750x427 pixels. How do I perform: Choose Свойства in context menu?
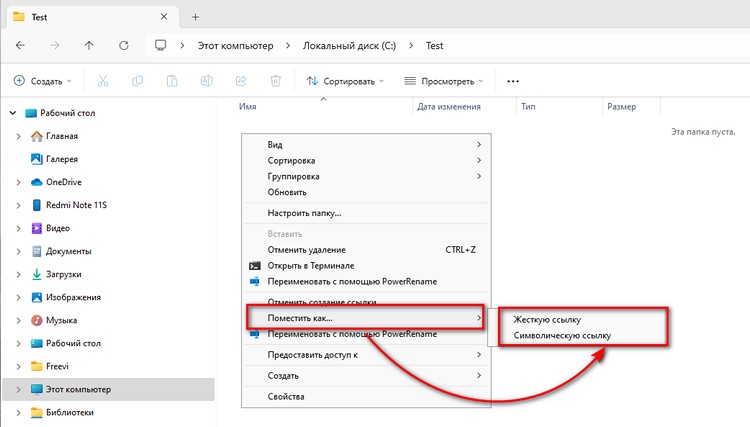[x=366, y=396]
